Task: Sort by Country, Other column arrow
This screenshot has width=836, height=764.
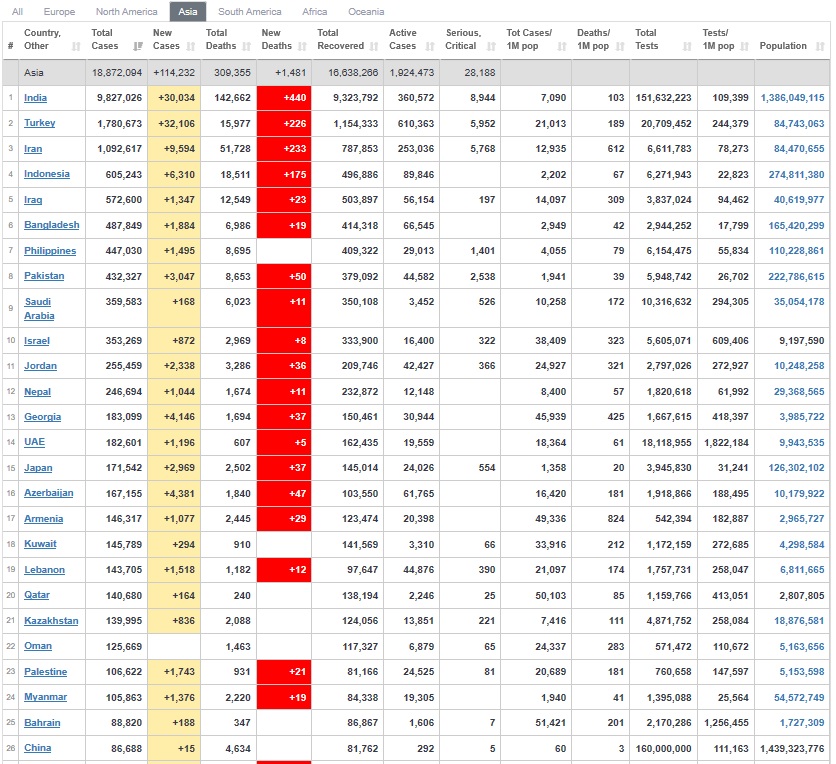Action: tap(76, 46)
